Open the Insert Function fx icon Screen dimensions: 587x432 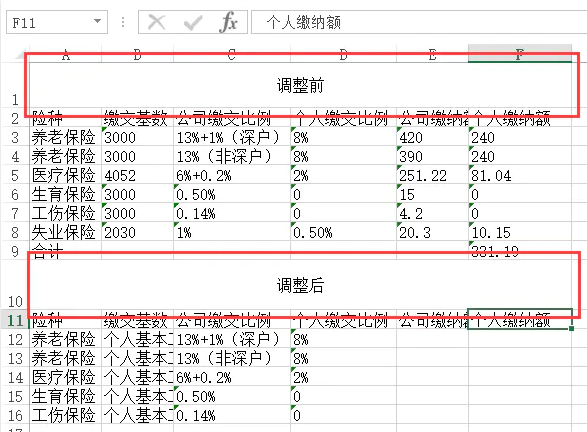coord(228,22)
